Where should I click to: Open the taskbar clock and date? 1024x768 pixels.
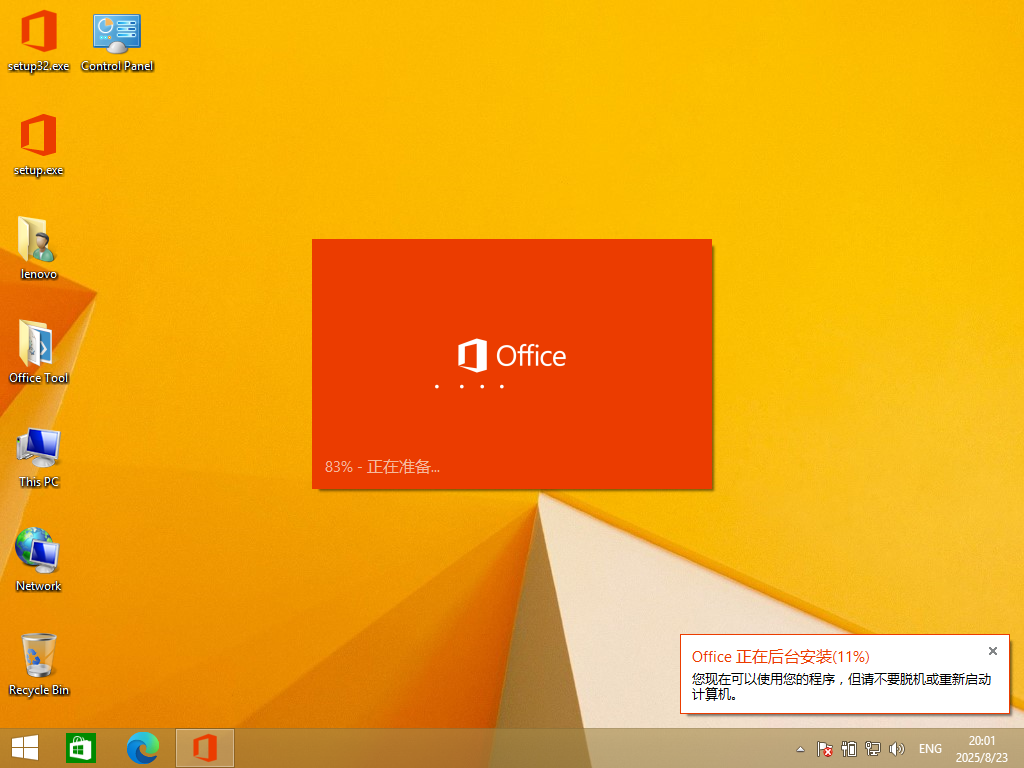click(x=983, y=748)
